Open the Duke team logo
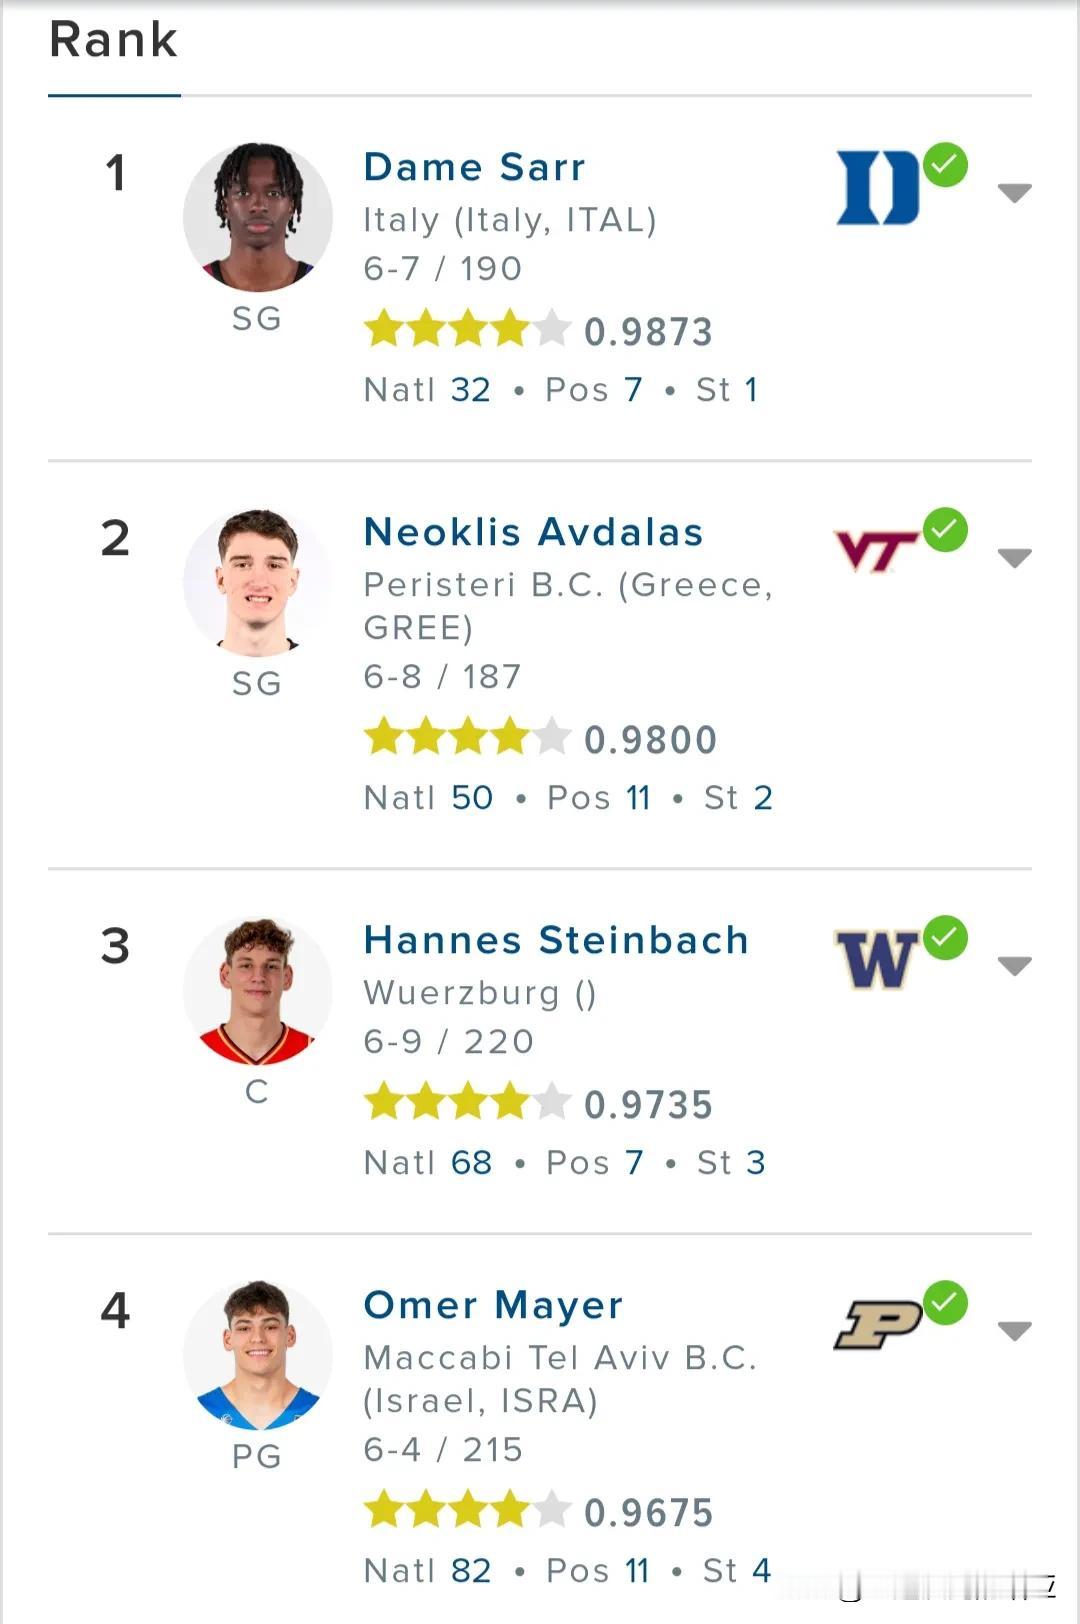The width and height of the screenshot is (1080, 1624). point(878,187)
